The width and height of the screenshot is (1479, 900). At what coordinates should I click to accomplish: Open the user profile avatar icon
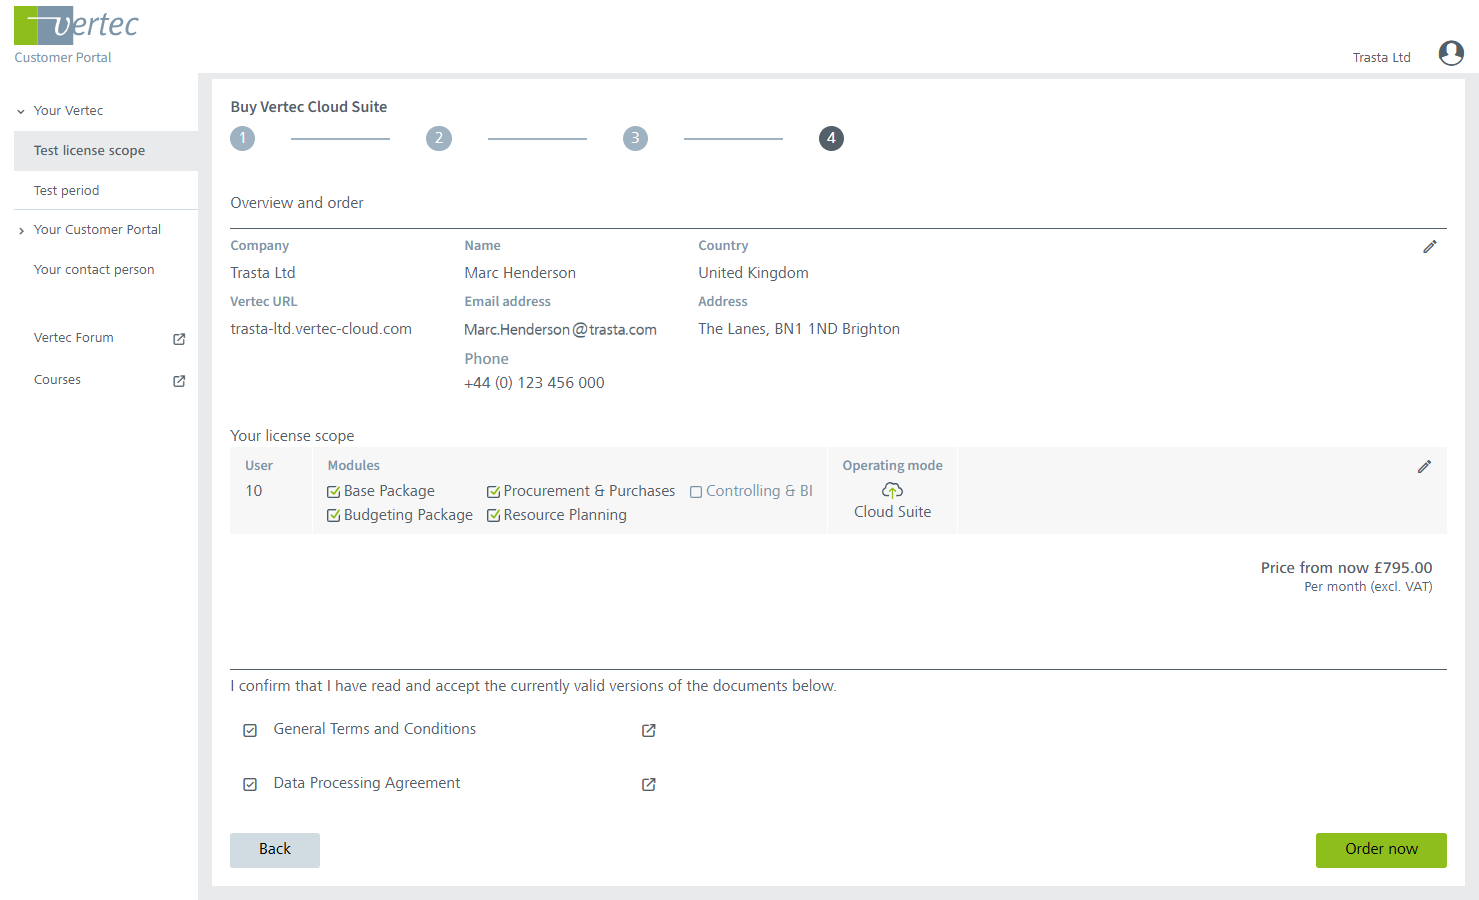click(x=1450, y=53)
